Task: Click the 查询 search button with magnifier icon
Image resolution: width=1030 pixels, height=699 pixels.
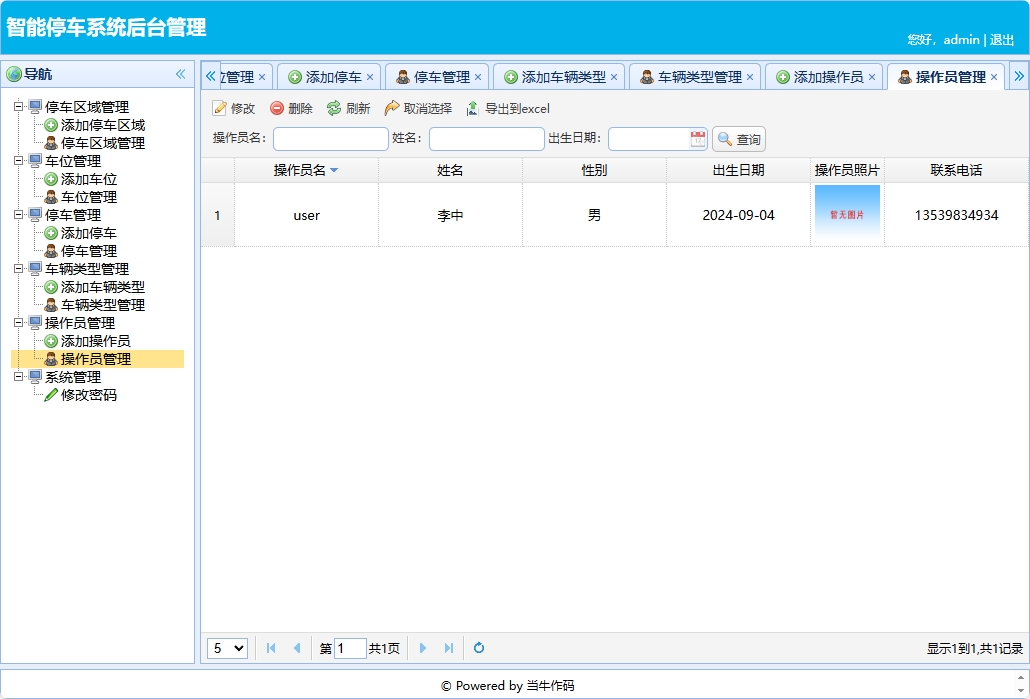Action: 738,139
